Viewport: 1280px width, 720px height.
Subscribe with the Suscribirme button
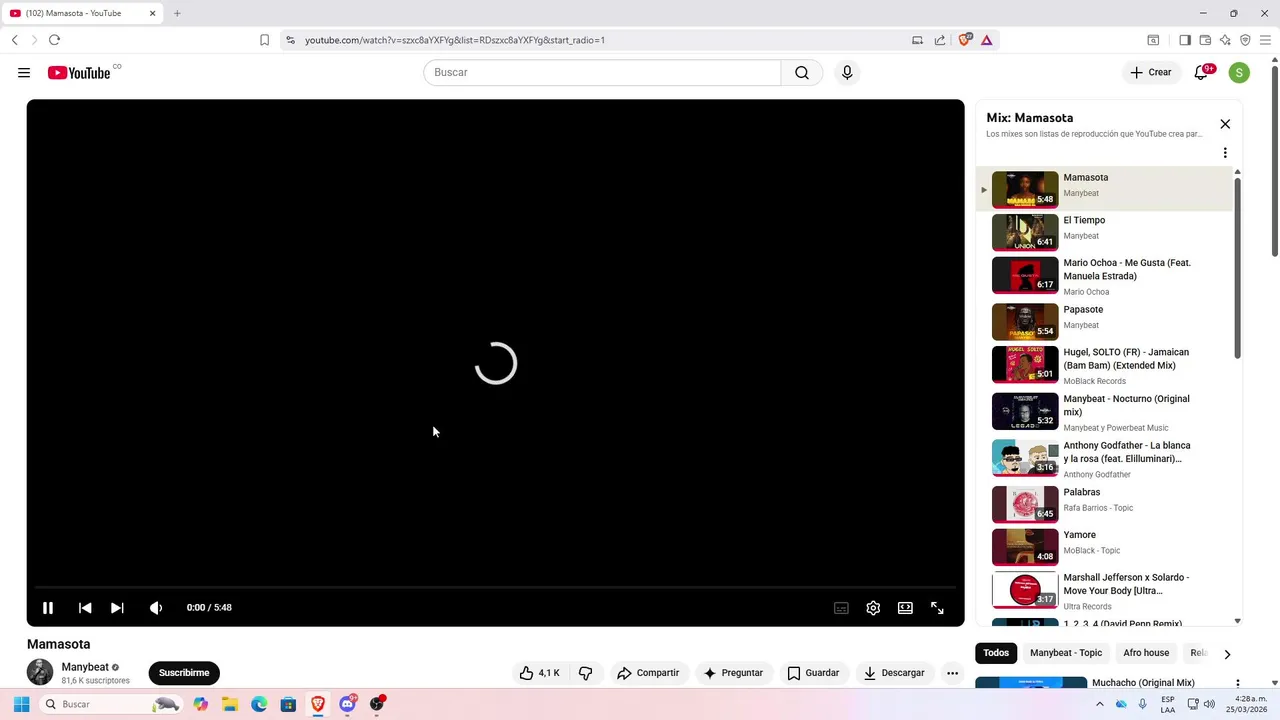[184, 673]
